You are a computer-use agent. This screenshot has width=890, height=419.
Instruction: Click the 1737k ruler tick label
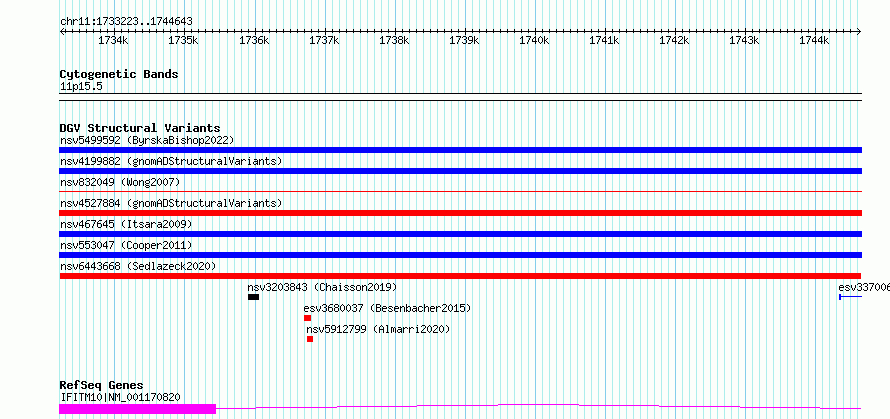(324, 40)
